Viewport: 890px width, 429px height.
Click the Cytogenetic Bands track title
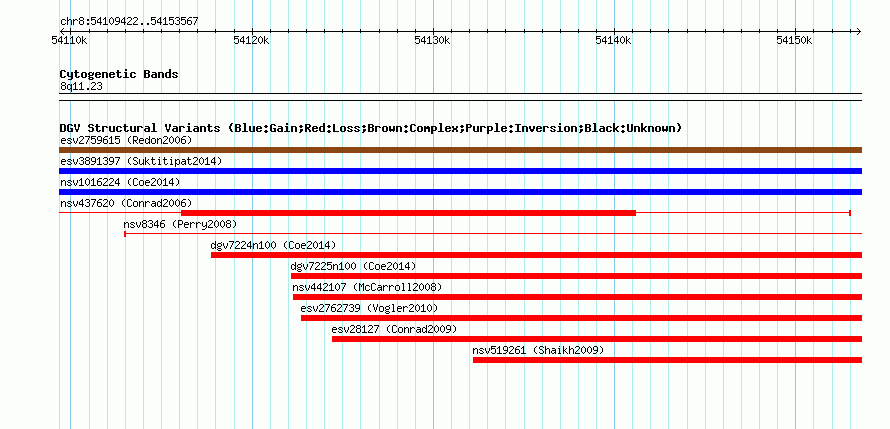[x=119, y=74]
